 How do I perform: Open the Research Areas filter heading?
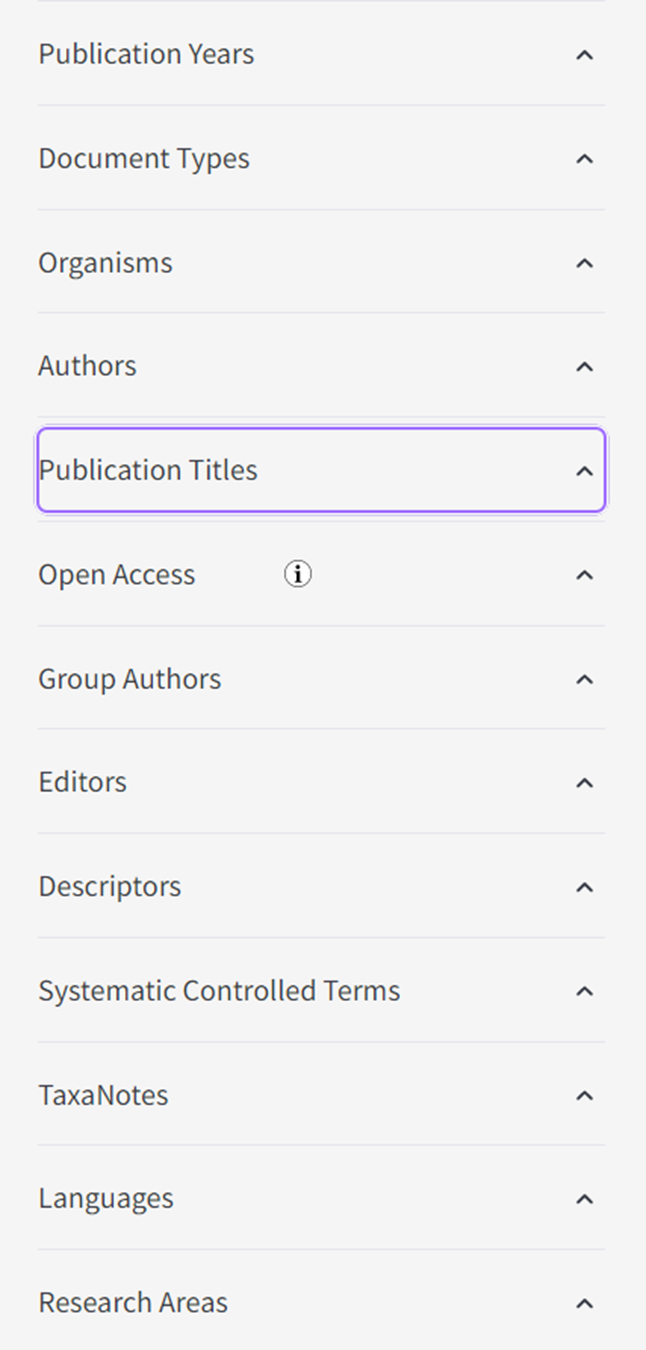[133, 1302]
